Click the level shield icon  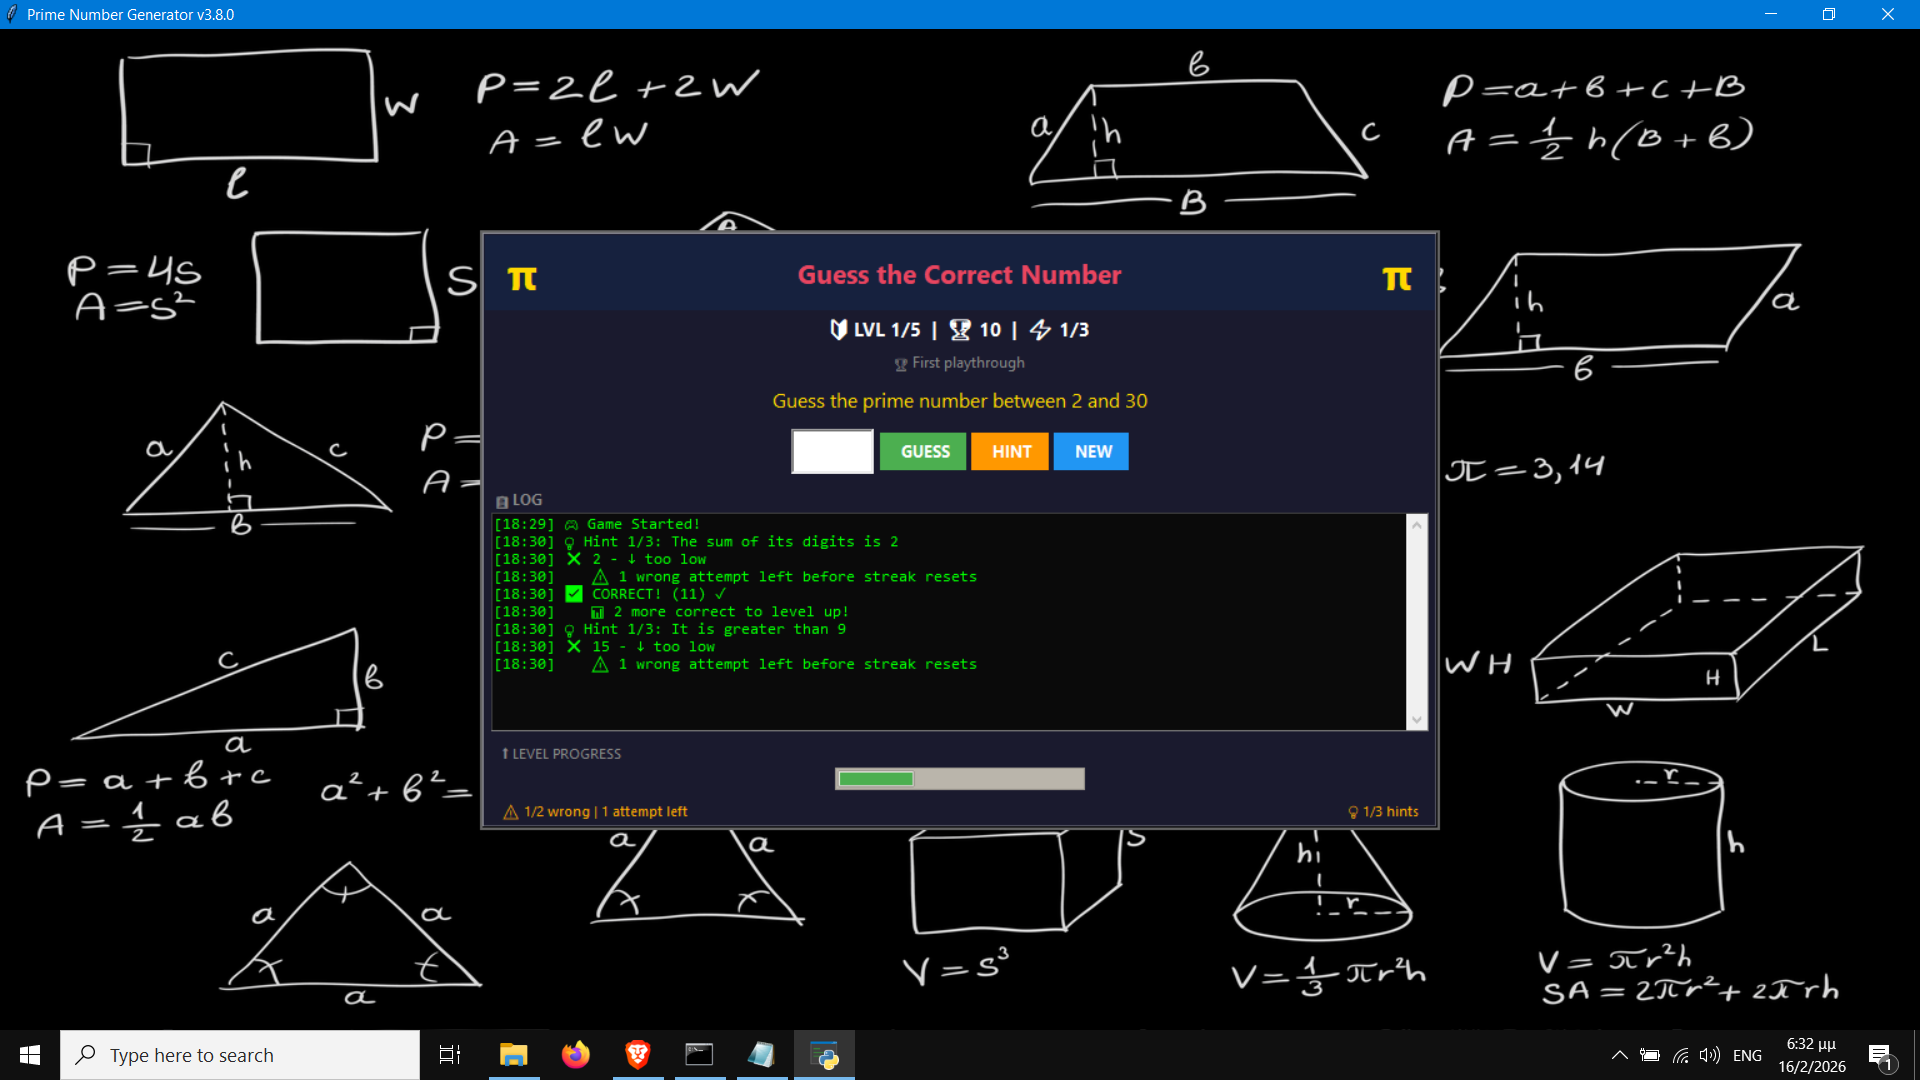pos(838,330)
